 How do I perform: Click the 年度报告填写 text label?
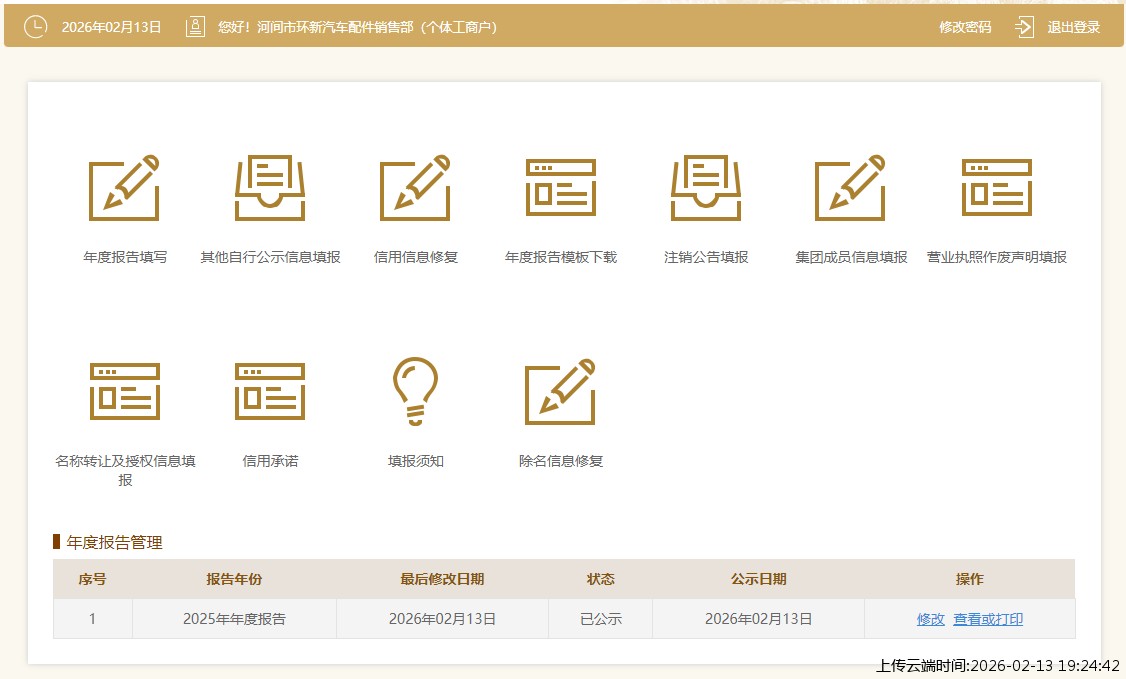pos(125,257)
